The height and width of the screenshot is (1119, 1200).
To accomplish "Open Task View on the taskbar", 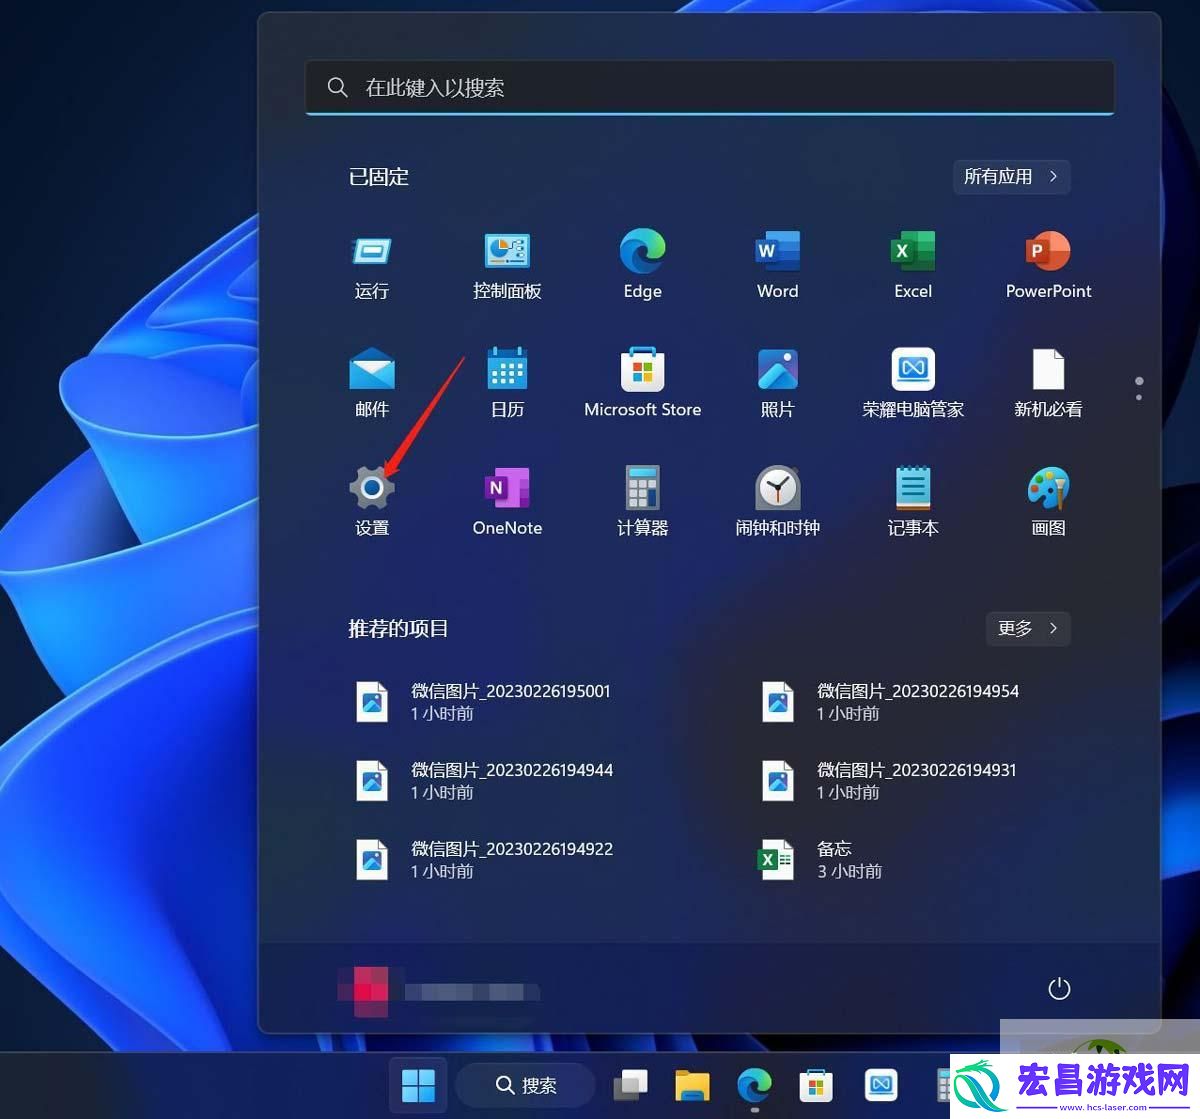I will pyautogui.click(x=630, y=1085).
